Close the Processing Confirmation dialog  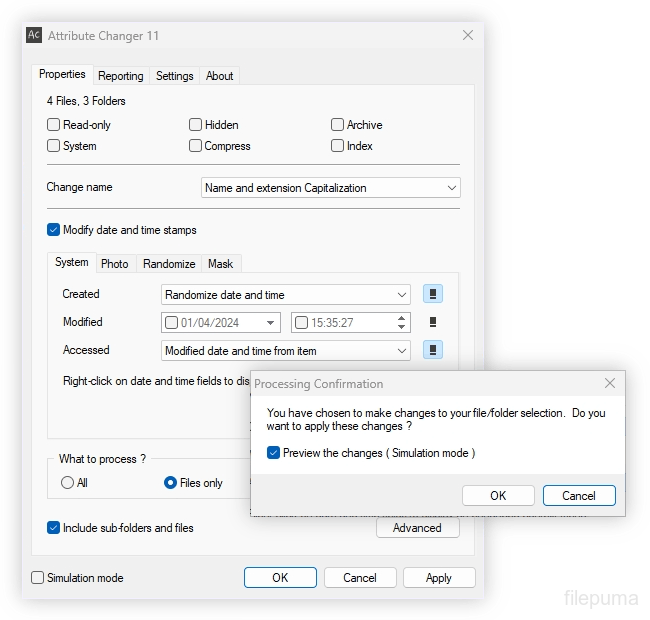click(610, 383)
